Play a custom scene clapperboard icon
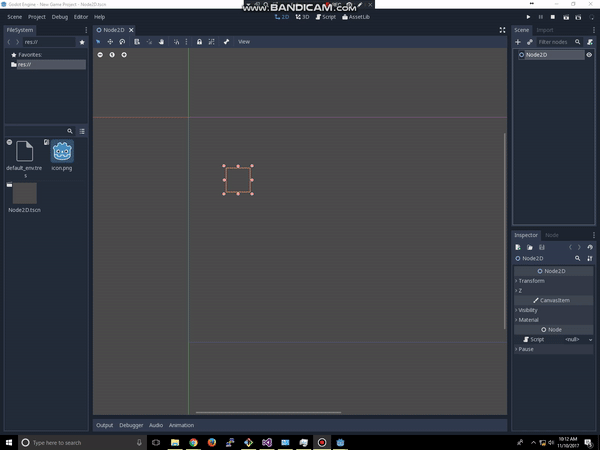The width and height of the screenshot is (600, 450). (x=578, y=17)
